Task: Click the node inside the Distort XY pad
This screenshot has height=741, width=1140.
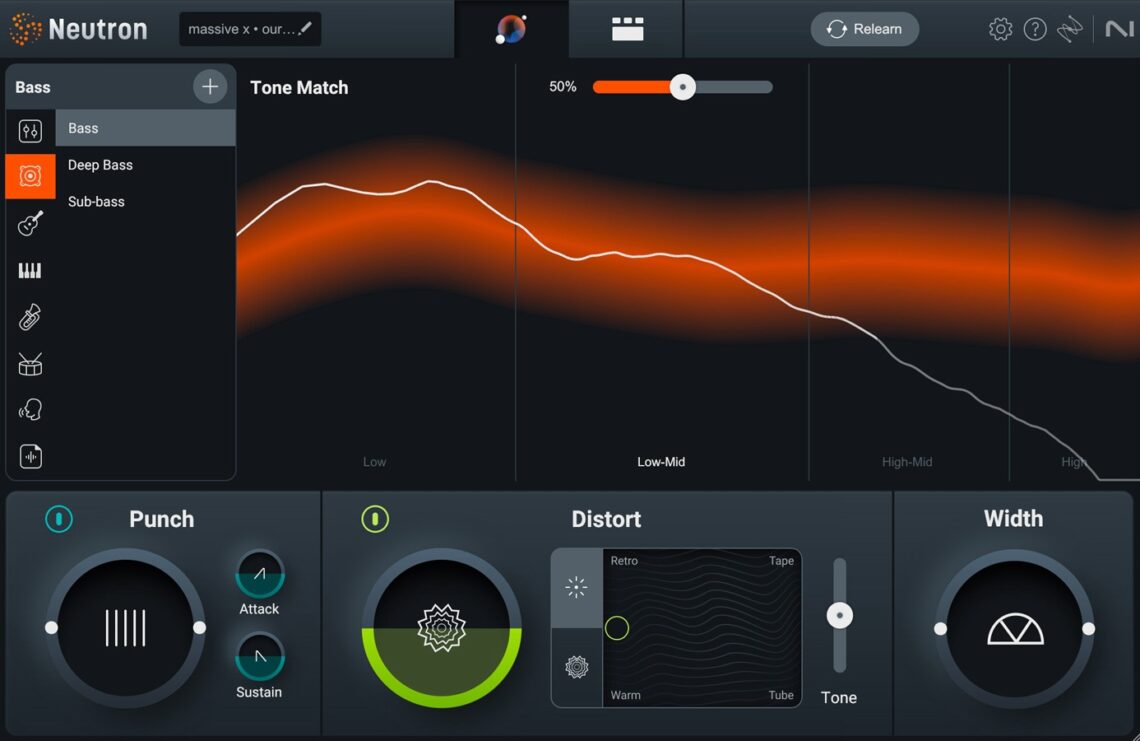Action: 617,628
